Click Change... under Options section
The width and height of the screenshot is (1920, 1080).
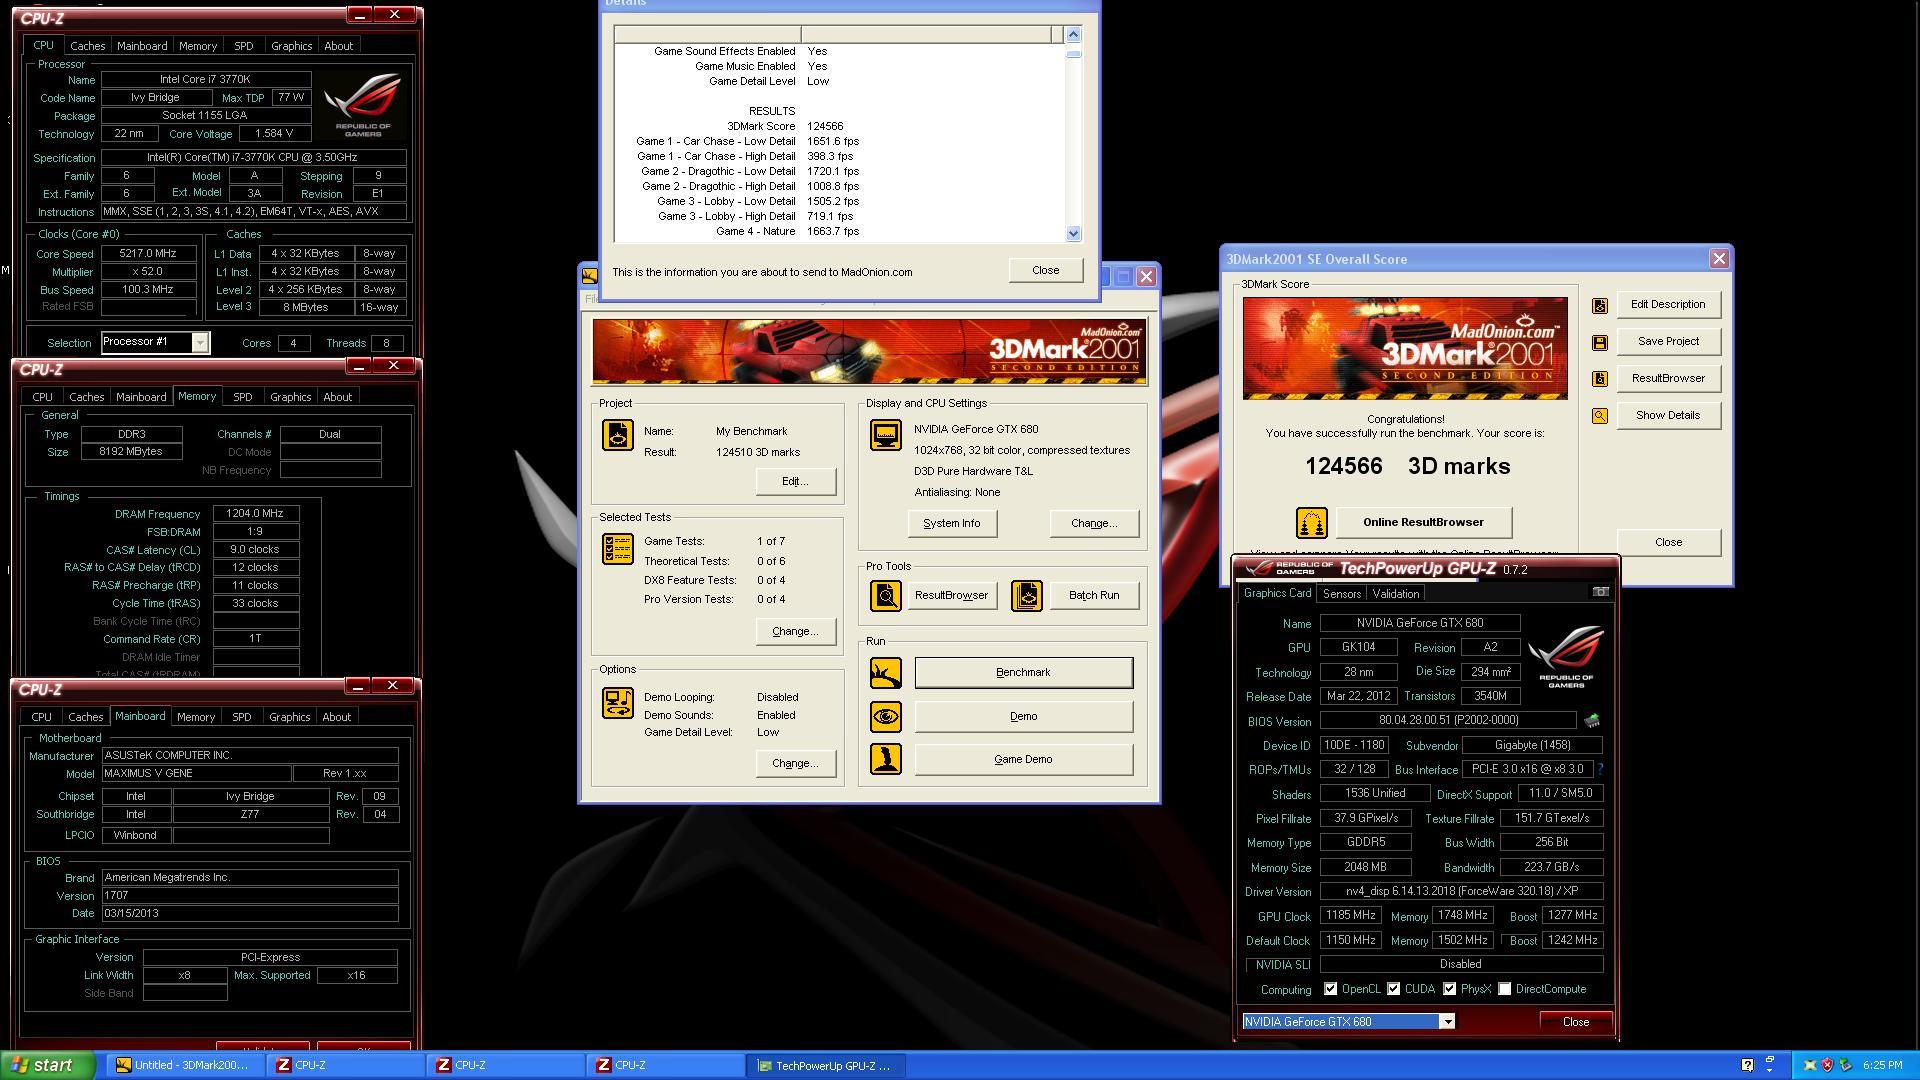(x=795, y=764)
